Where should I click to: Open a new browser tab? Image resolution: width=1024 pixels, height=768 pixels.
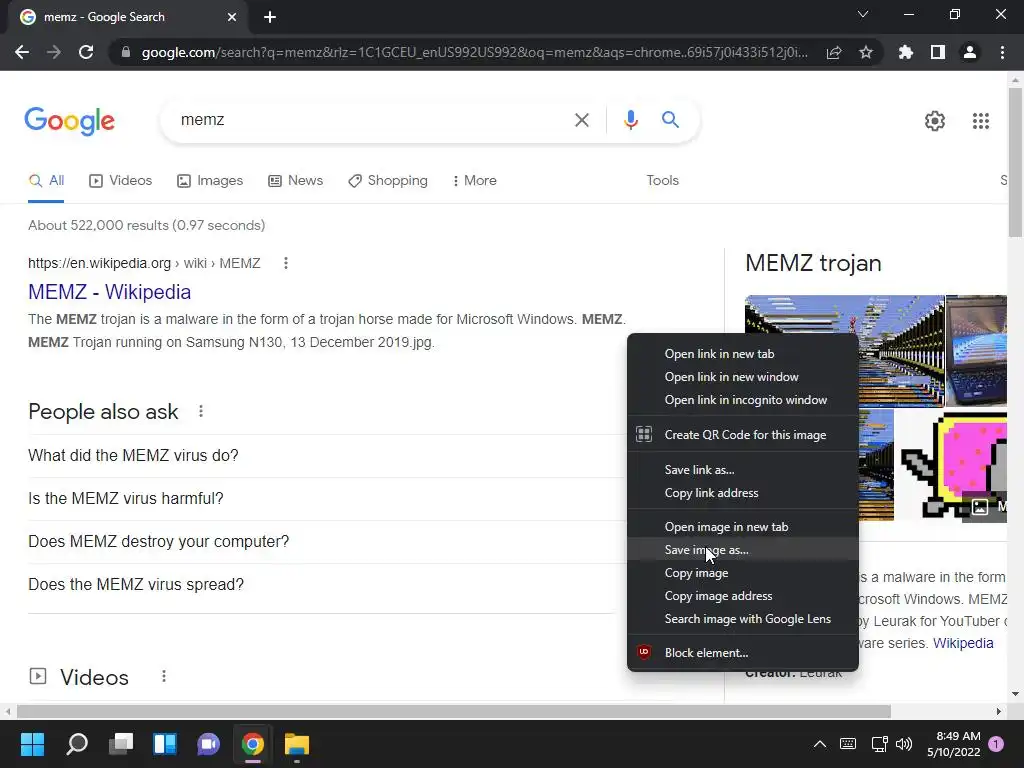pyautogui.click(x=270, y=17)
